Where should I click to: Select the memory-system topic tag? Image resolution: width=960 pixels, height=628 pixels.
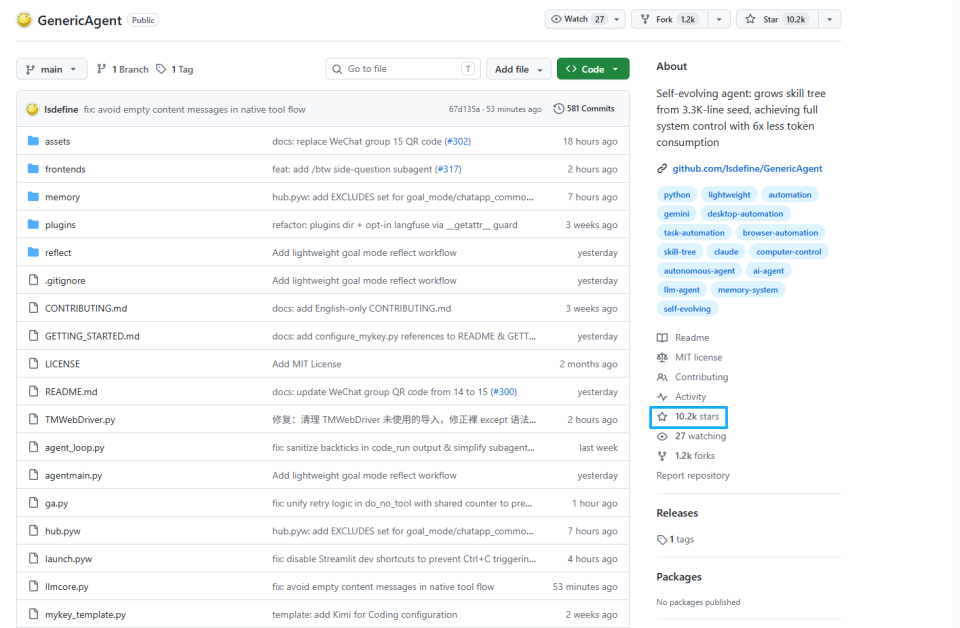tap(748, 290)
